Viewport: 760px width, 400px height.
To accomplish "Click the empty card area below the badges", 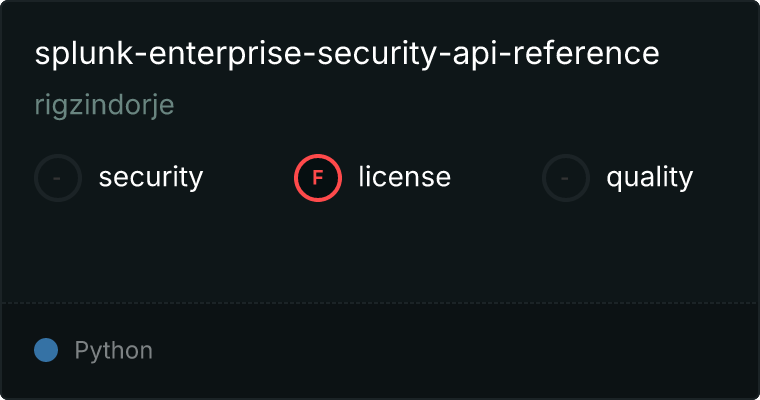I will [x=380, y=250].
